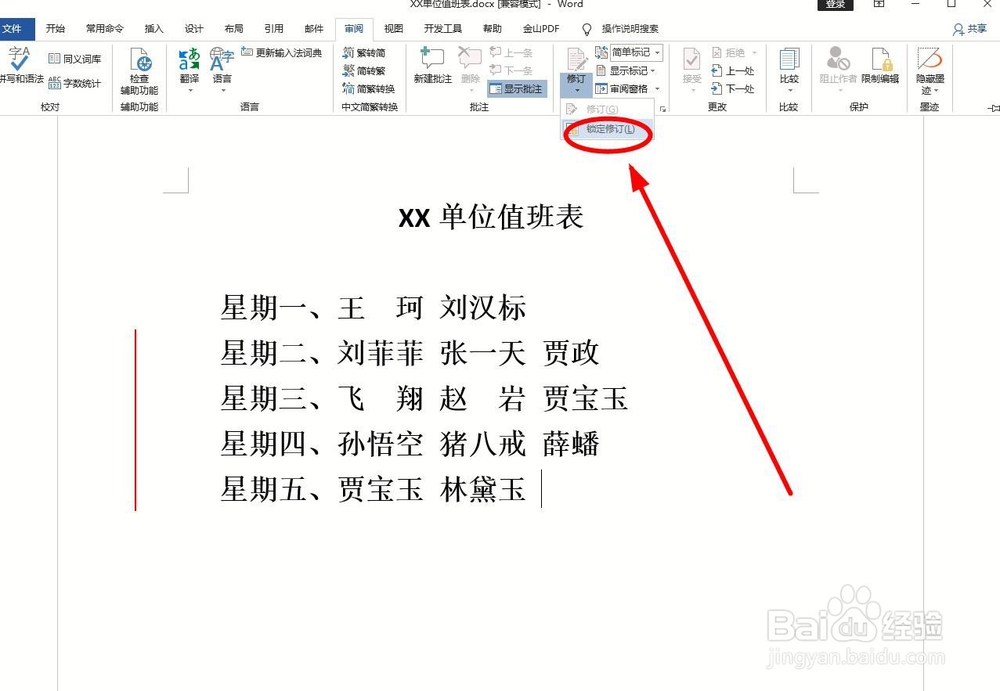Switch to the 布局 tab
Screen dimensions: 1000x691
click(x=234, y=29)
